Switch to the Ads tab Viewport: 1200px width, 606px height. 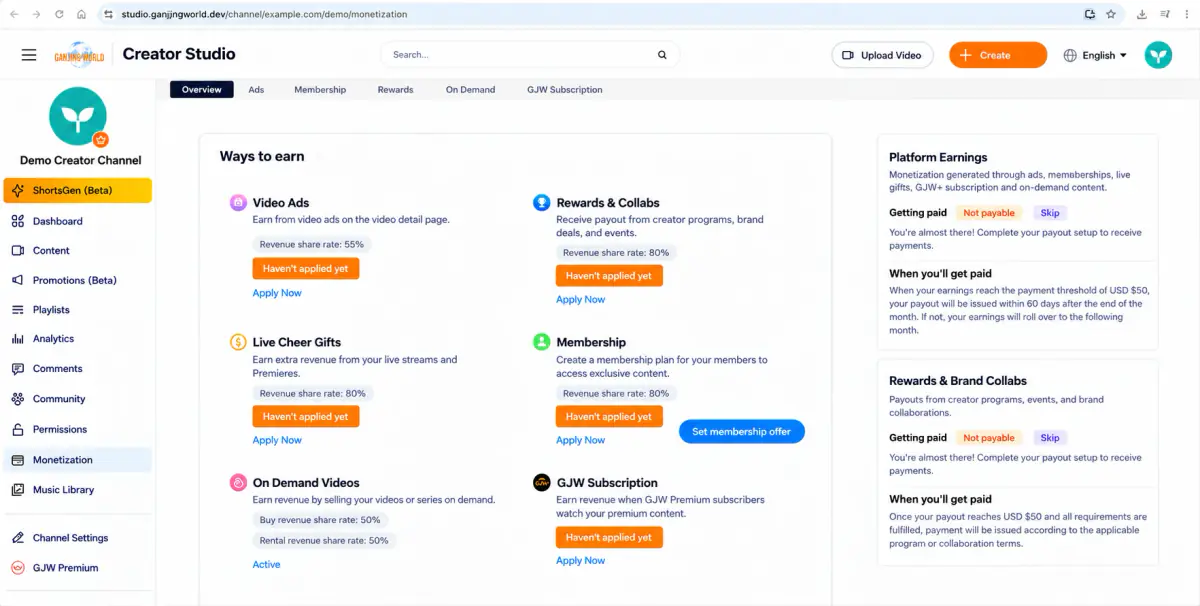[256, 89]
